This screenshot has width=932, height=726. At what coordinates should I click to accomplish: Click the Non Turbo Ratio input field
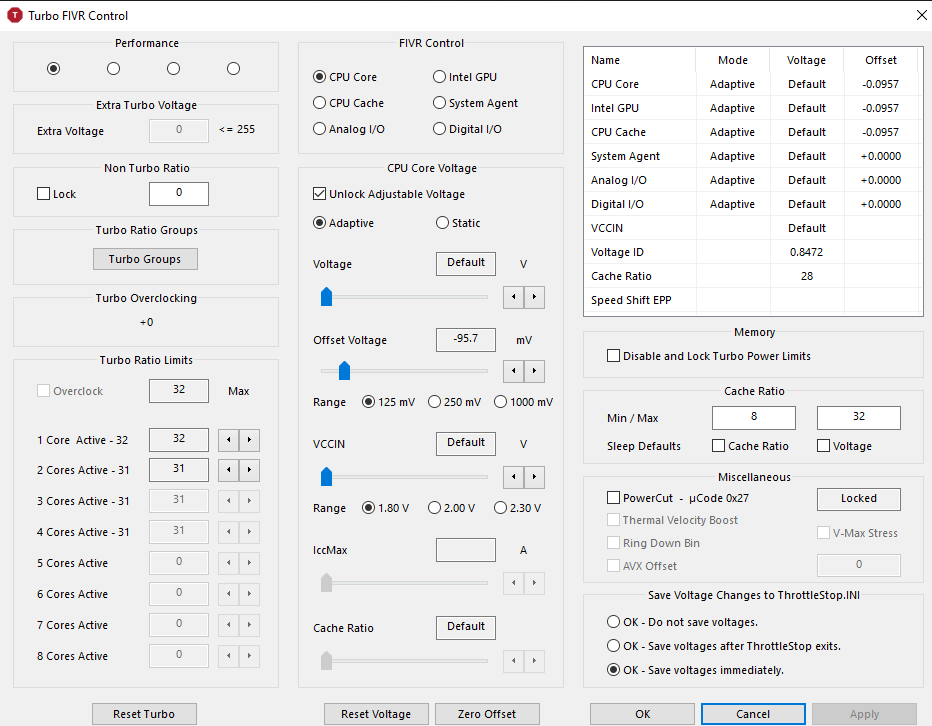pos(179,194)
